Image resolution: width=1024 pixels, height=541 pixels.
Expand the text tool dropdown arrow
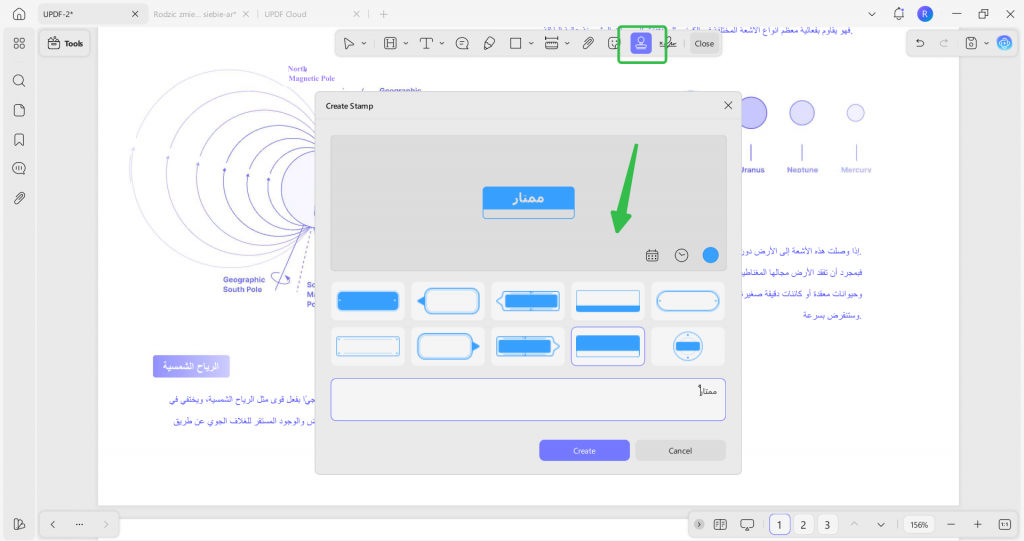tap(441, 44)
